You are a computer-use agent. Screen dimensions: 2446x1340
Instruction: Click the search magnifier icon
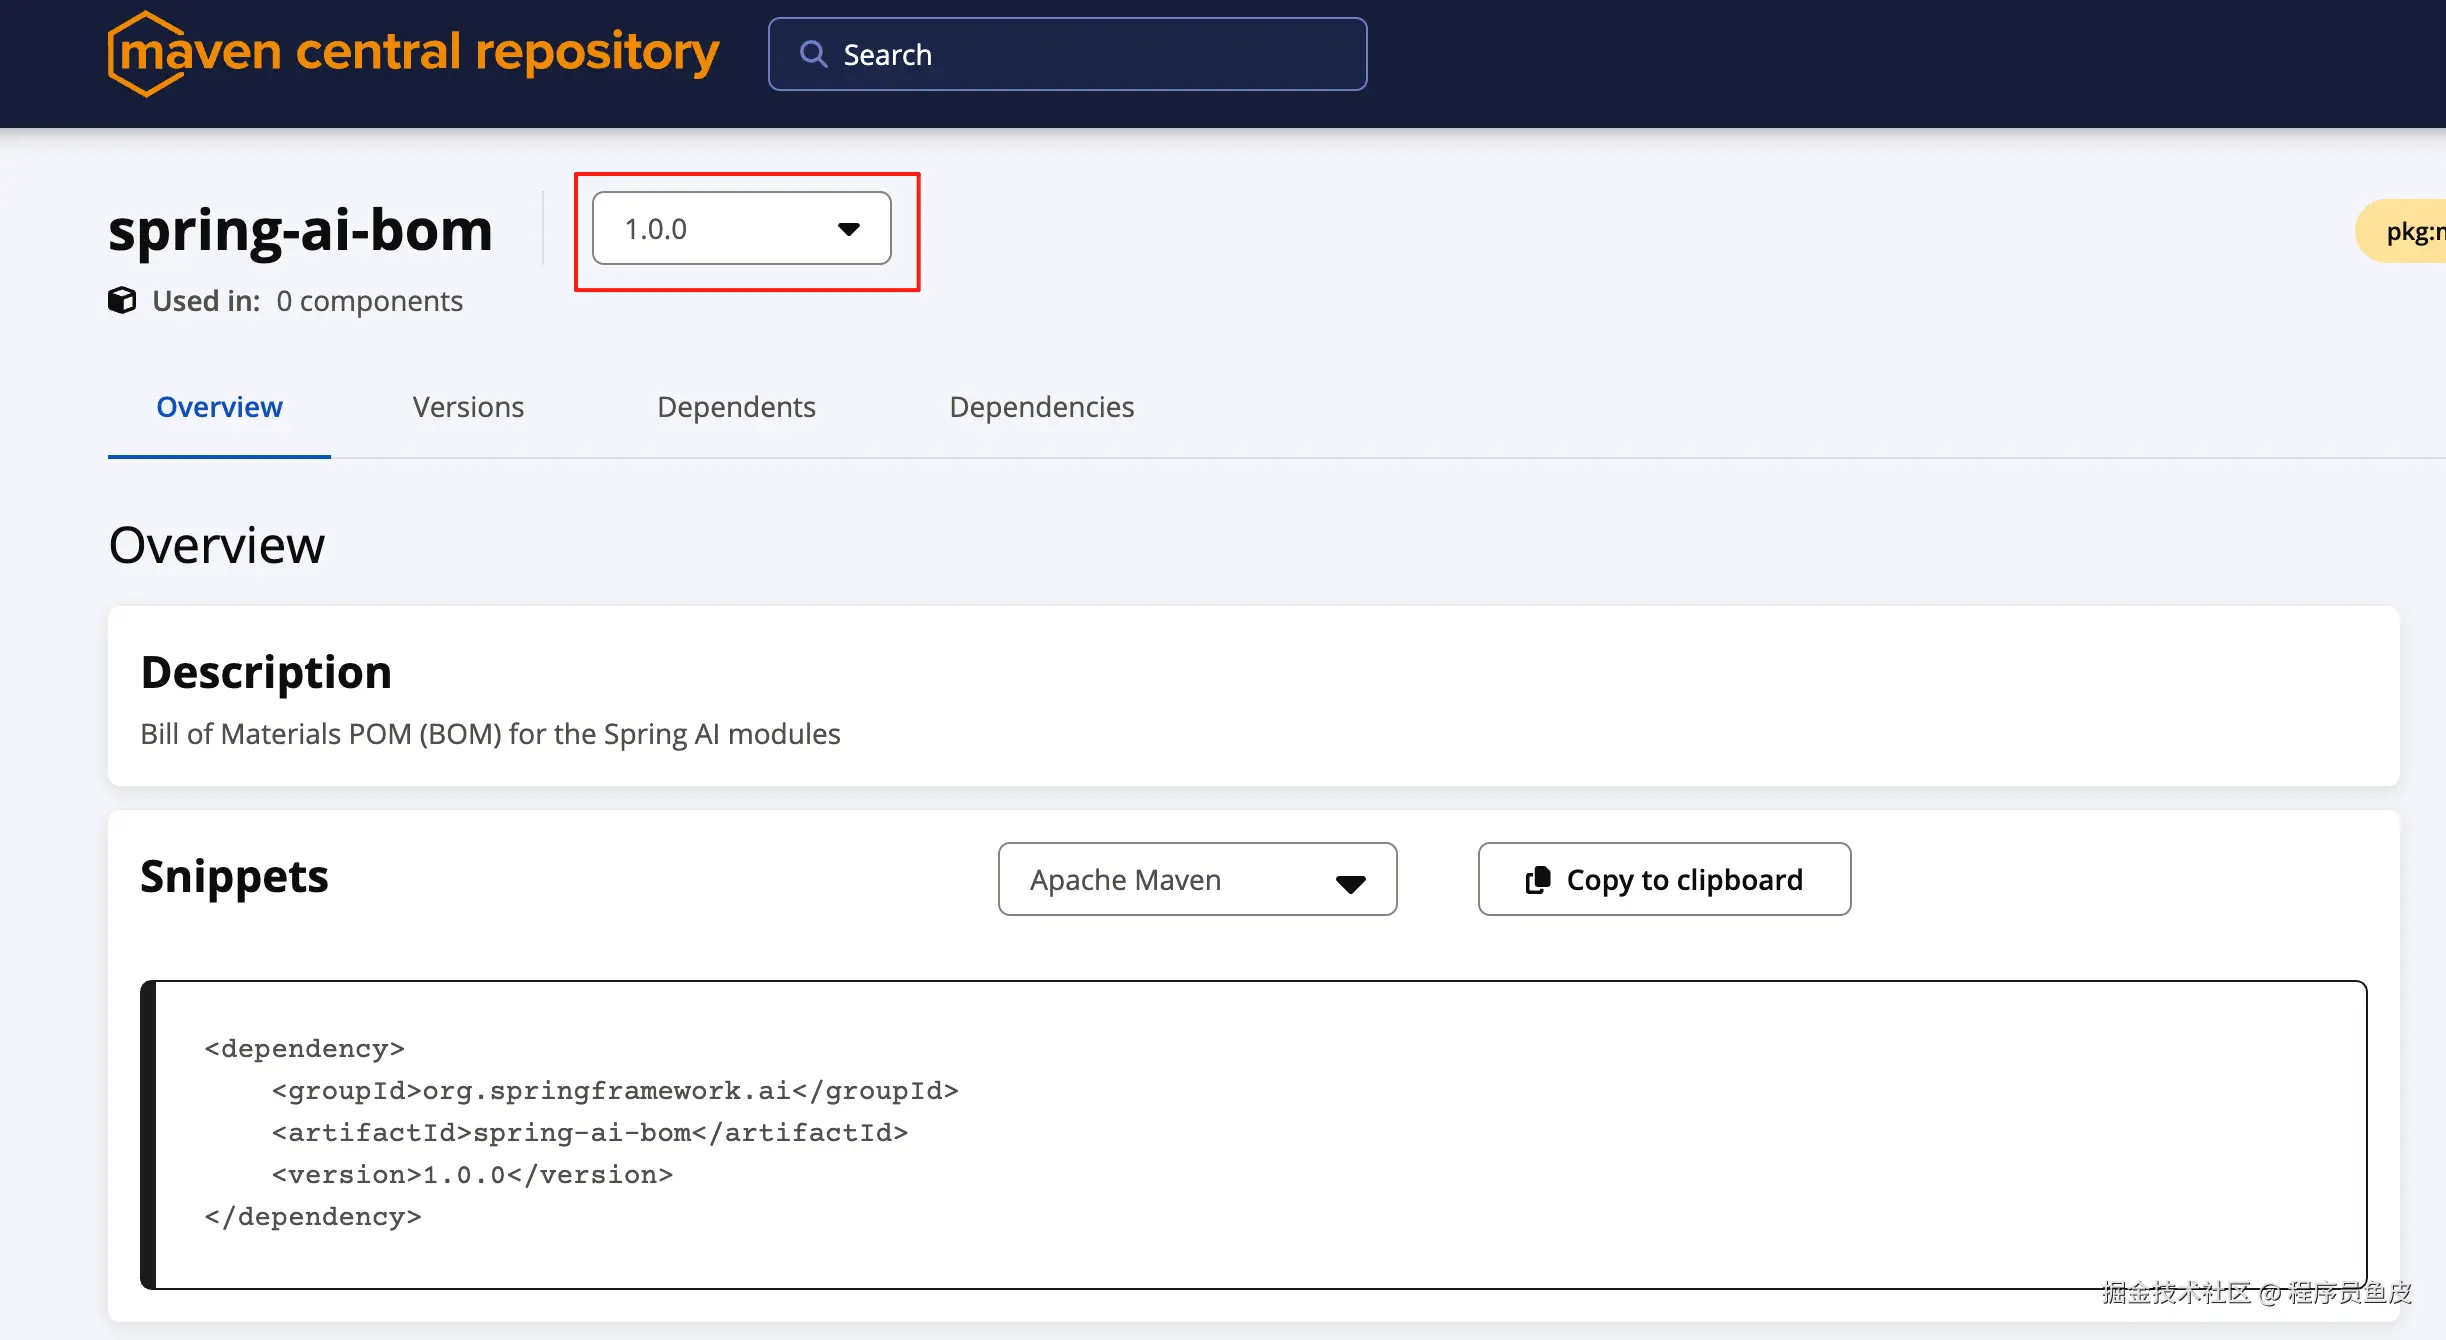click(813, 54)
